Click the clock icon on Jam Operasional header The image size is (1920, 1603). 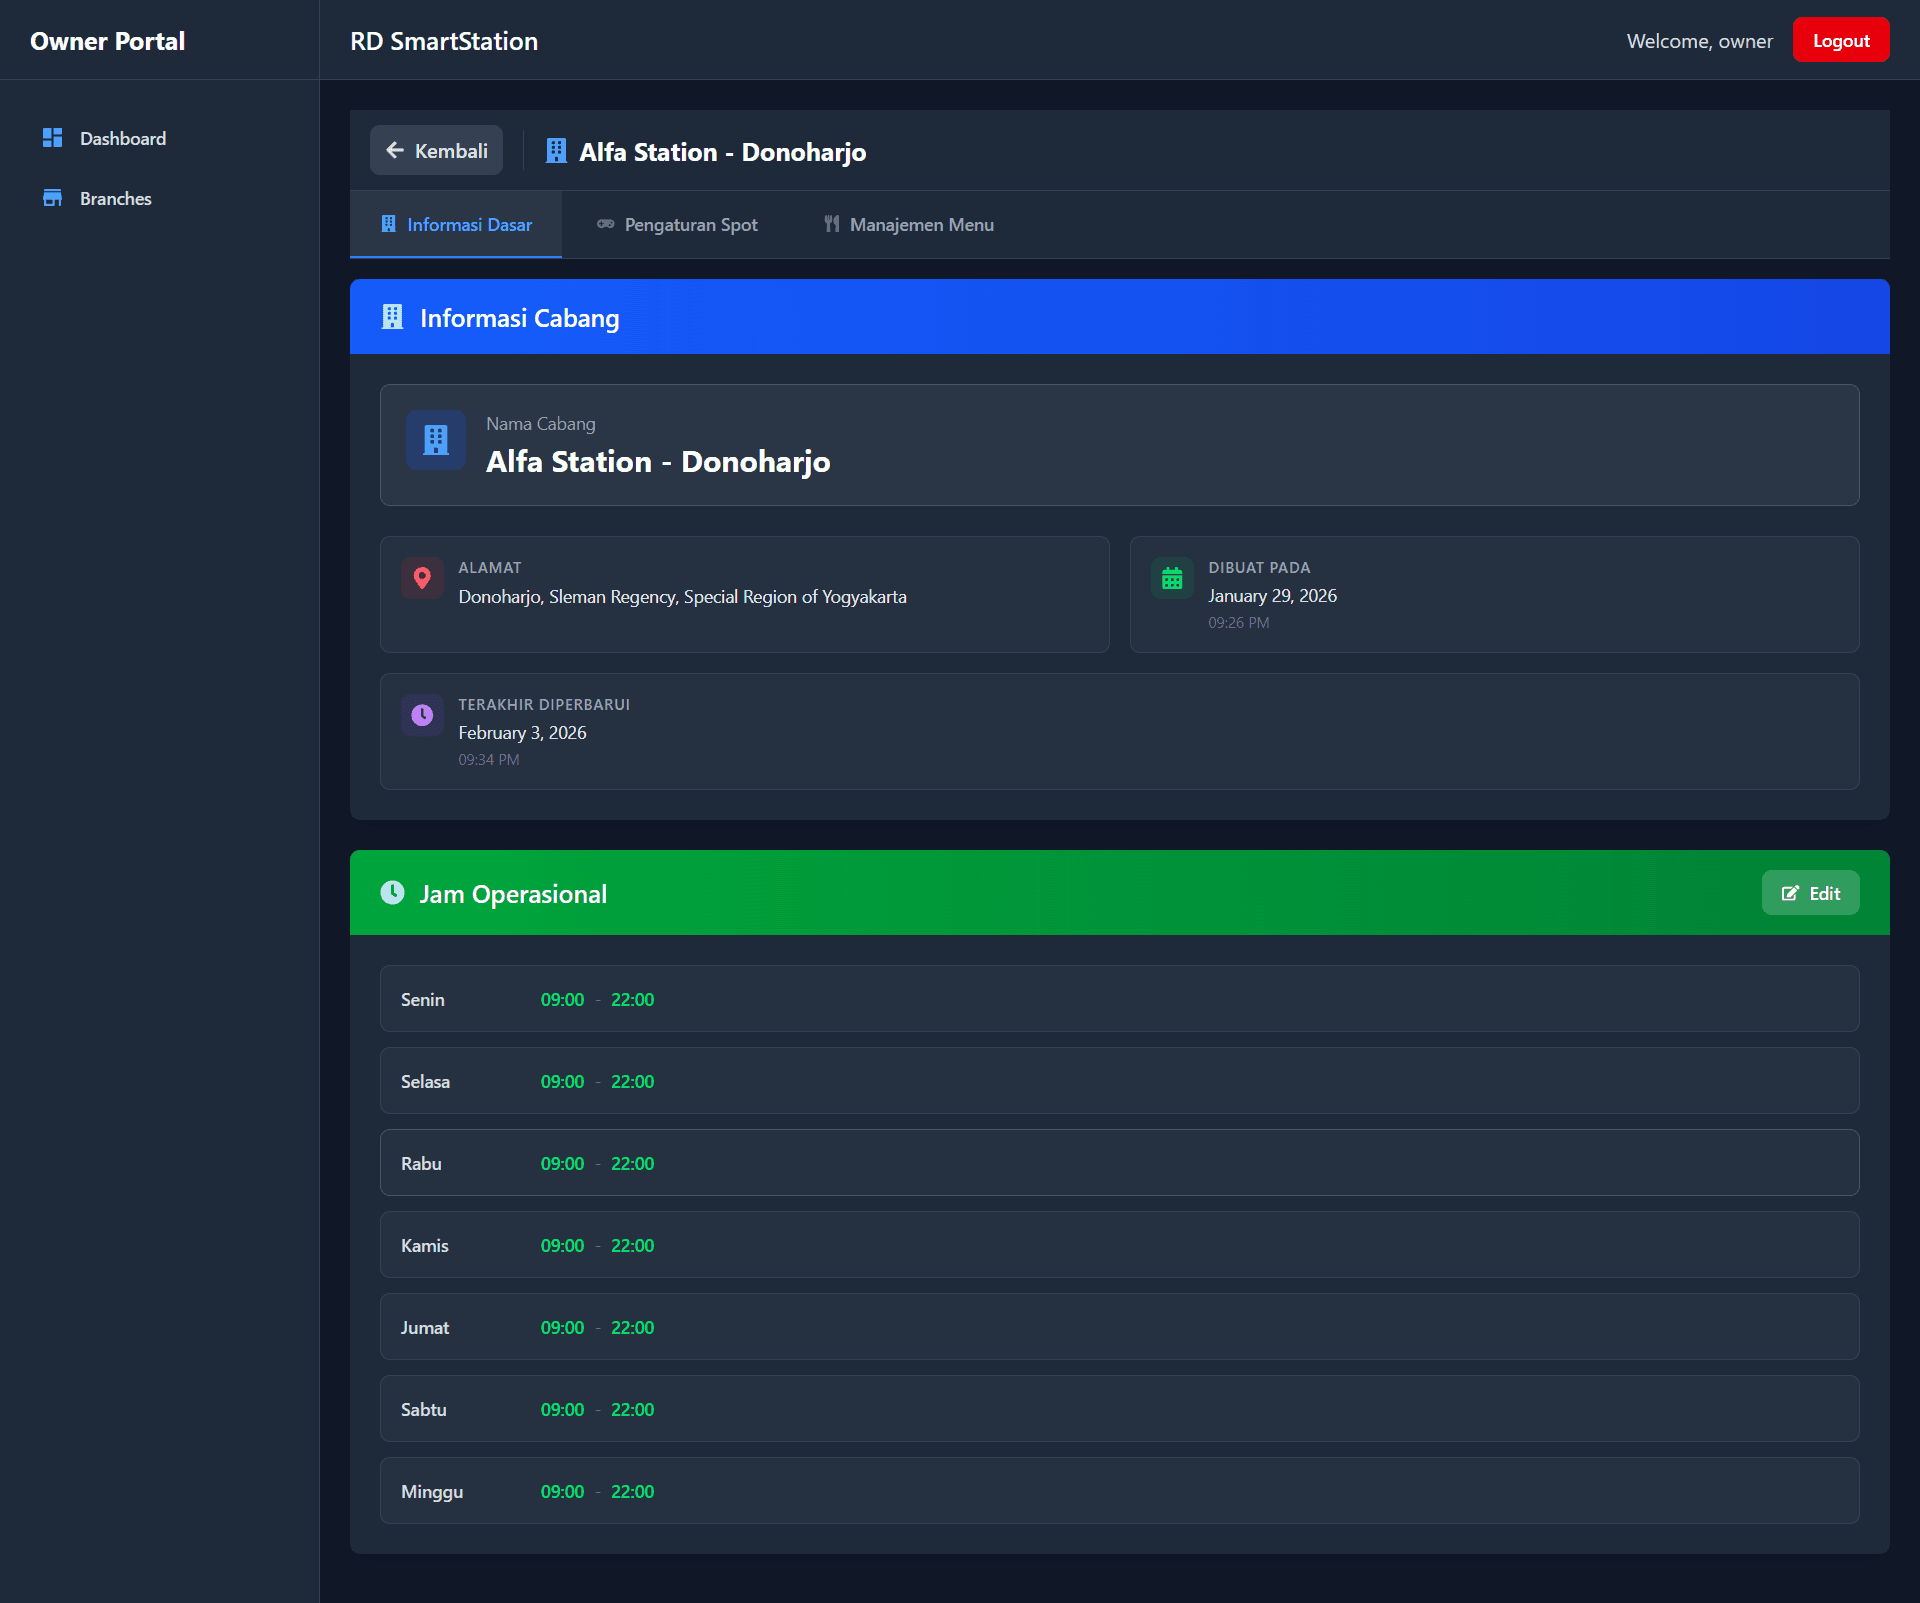pos(391,894)
